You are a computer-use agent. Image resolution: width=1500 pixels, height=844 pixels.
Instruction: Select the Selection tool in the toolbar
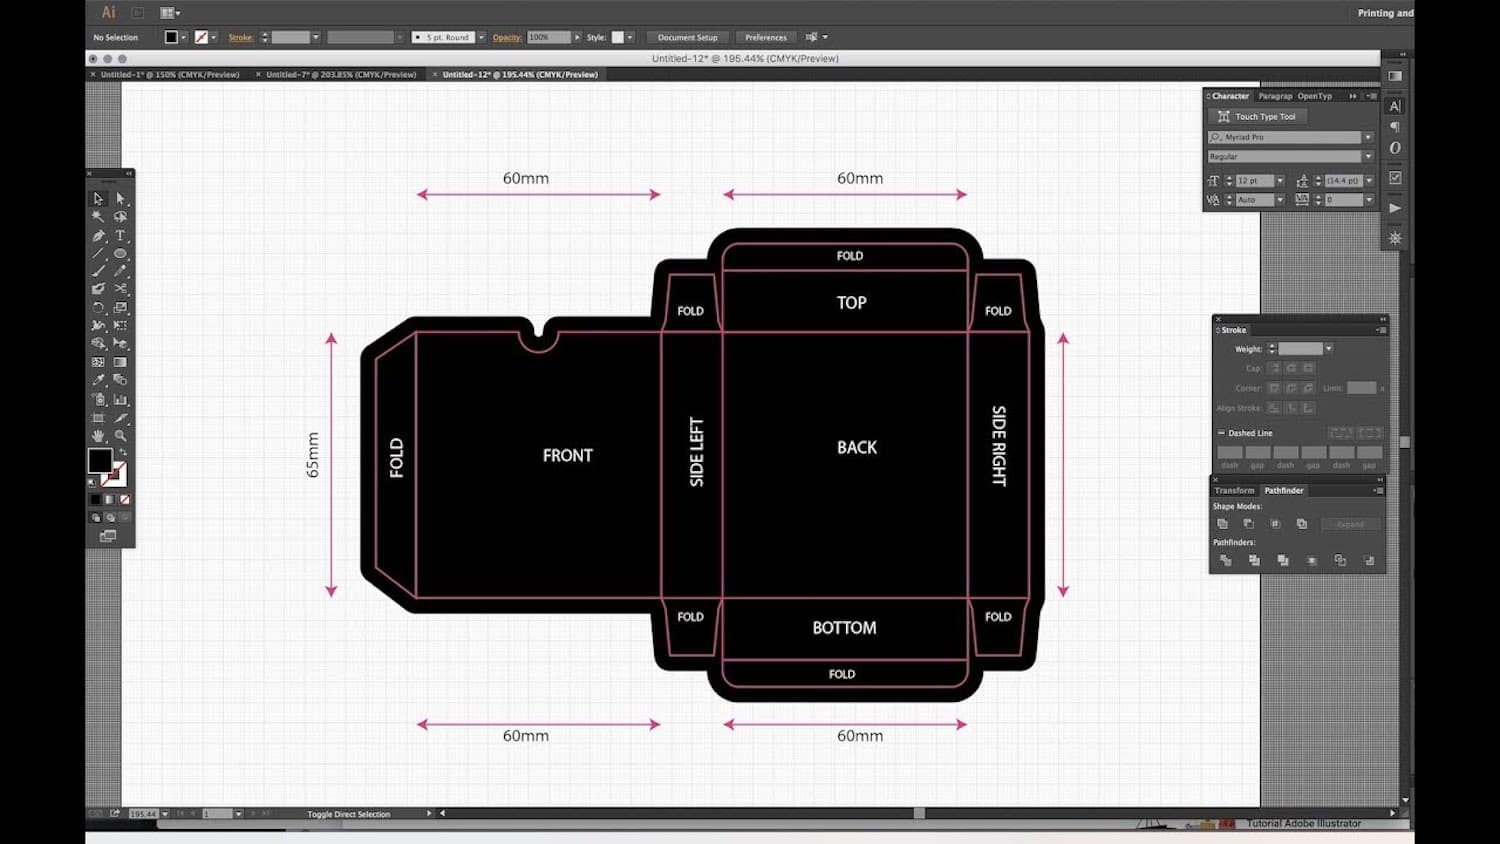click(x=98, y=198)
